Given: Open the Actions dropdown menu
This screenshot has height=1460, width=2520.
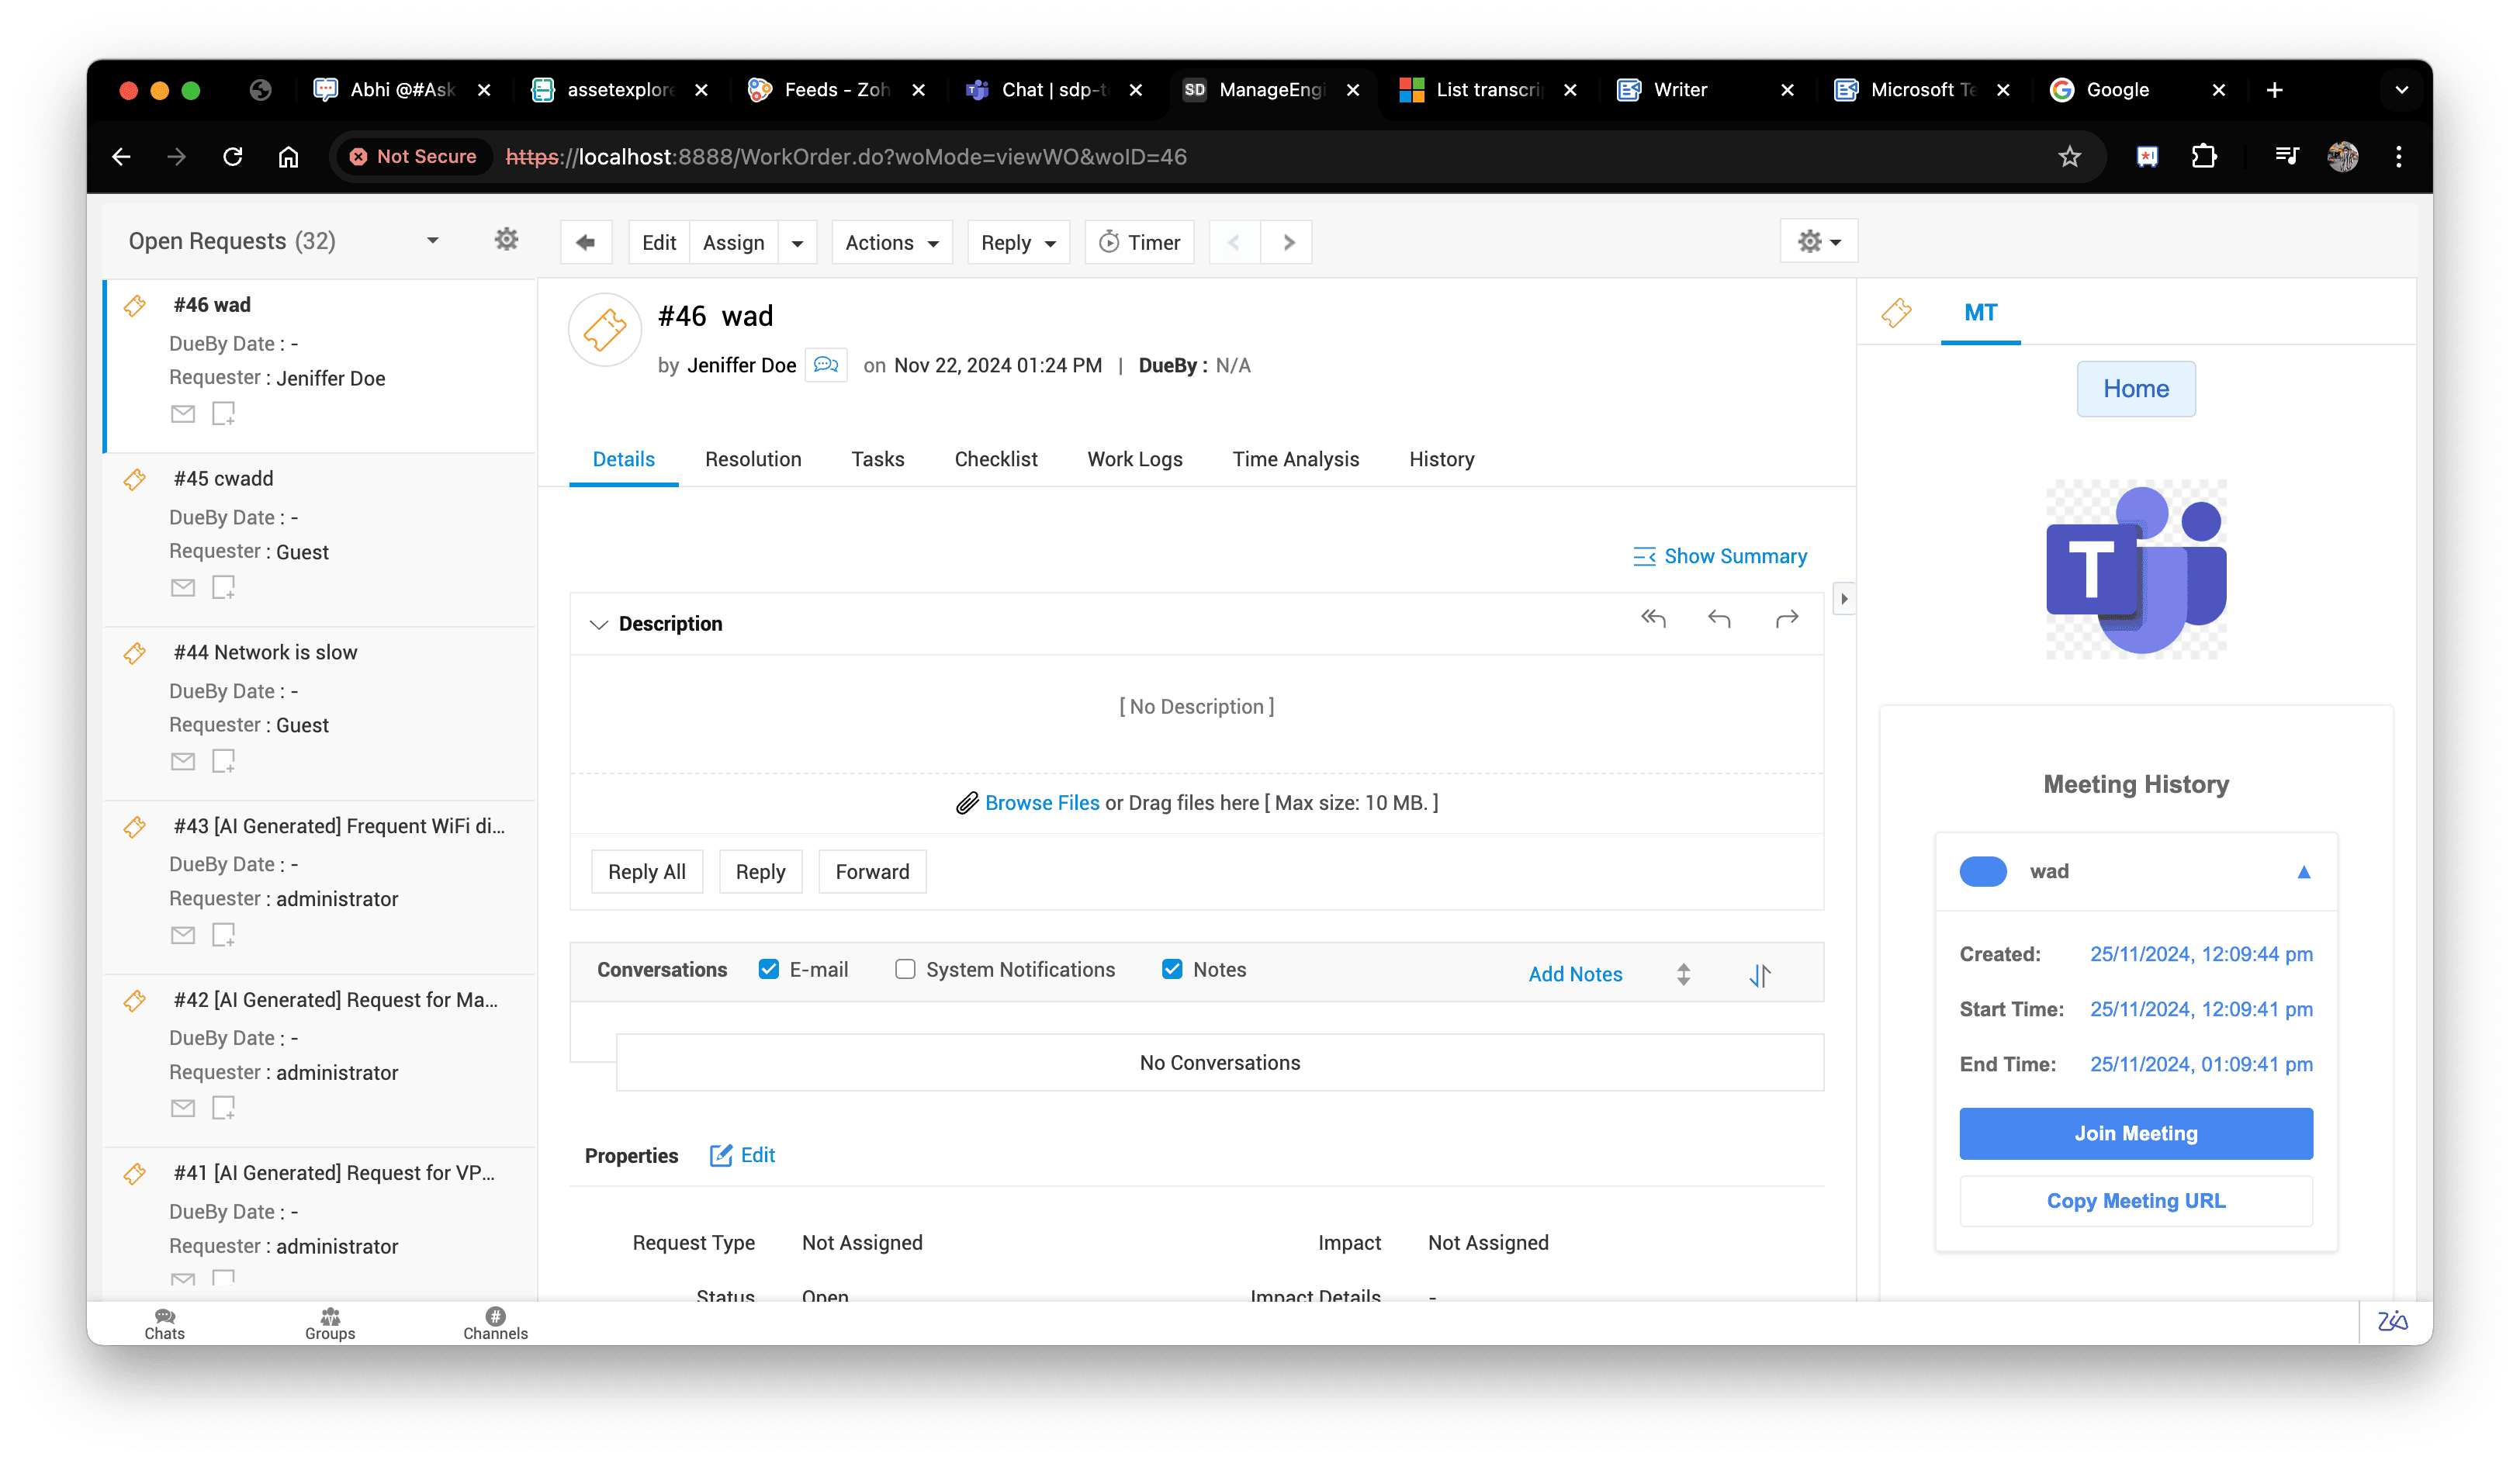Looking at the screenshot, I should point(891,242).
